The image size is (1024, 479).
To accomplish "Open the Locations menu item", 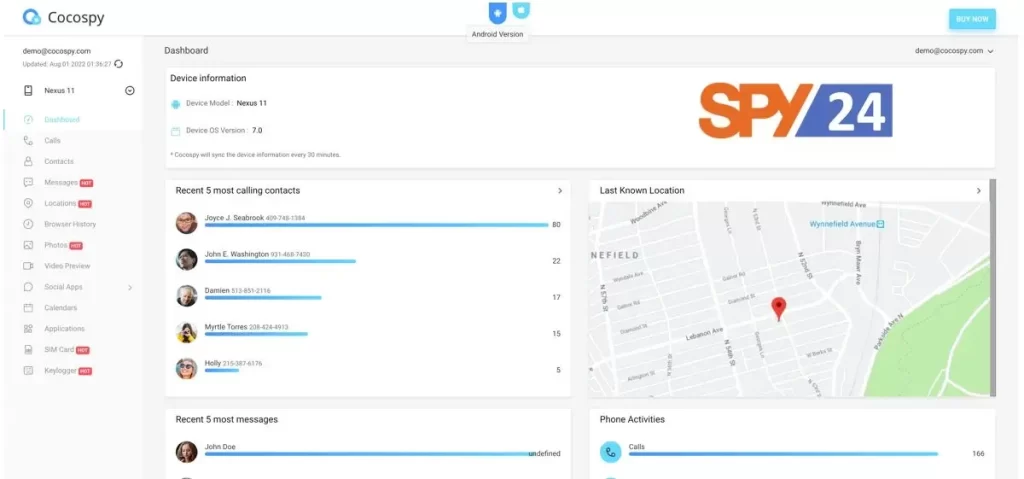I will pyautogui.click(x=60, y=203).
